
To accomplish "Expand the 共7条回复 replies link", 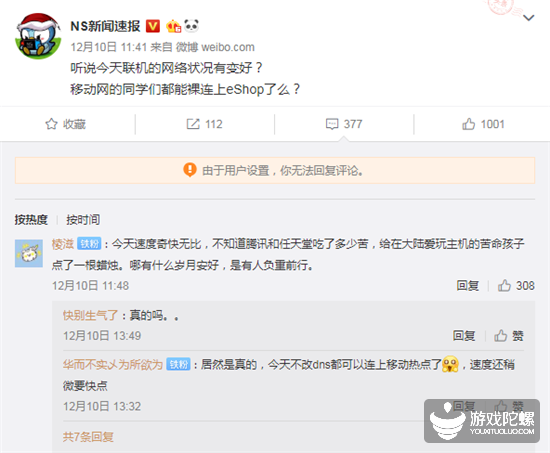I will click(88, 437).
